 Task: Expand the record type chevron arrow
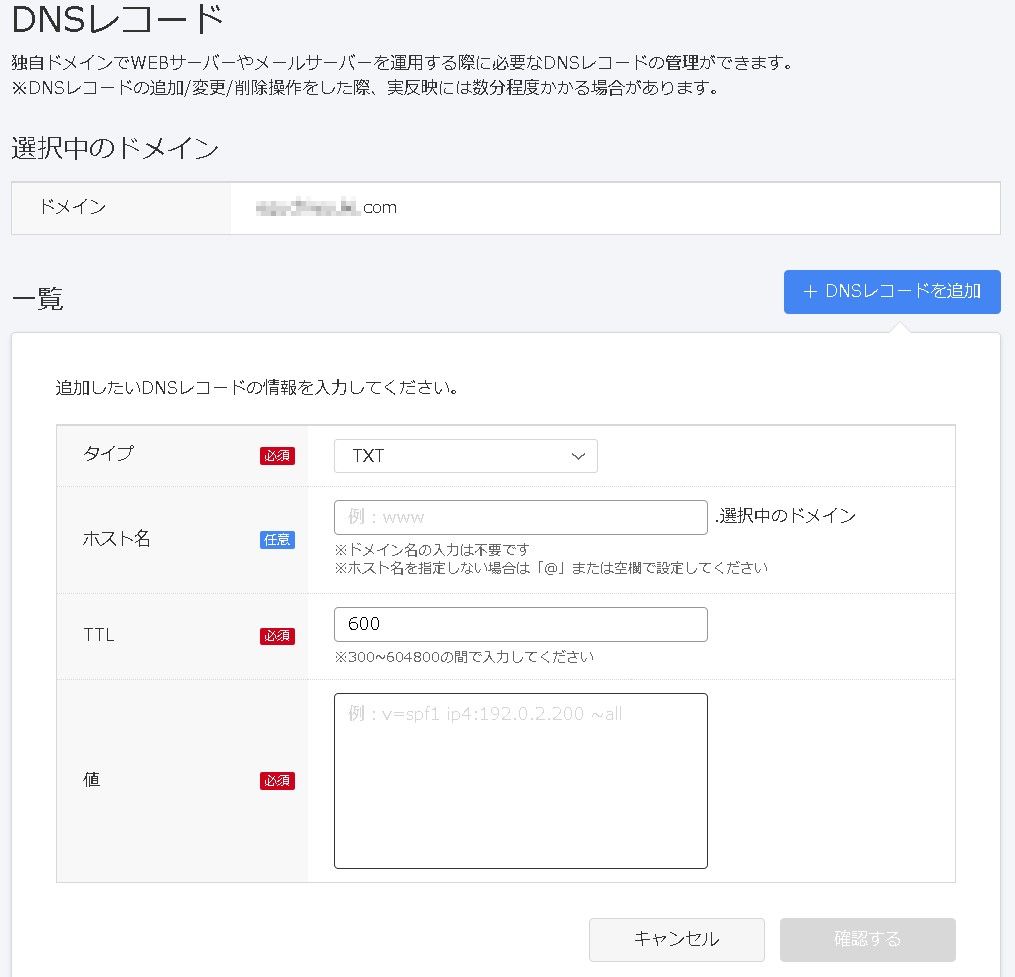(577, 456)
